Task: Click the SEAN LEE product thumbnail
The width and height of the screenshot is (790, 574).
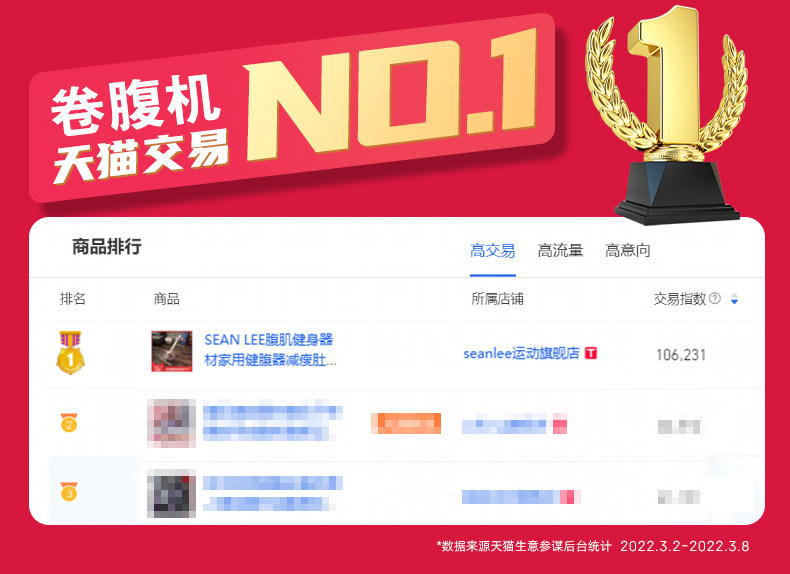Action: coord(172,351)
